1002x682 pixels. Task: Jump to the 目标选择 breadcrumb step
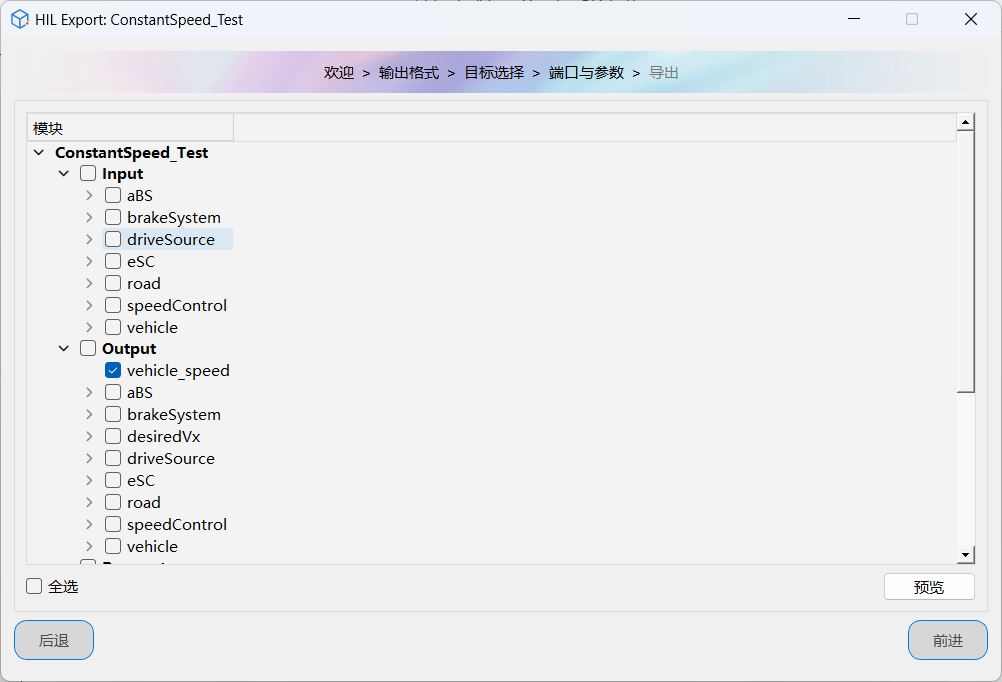click(493, 73)
